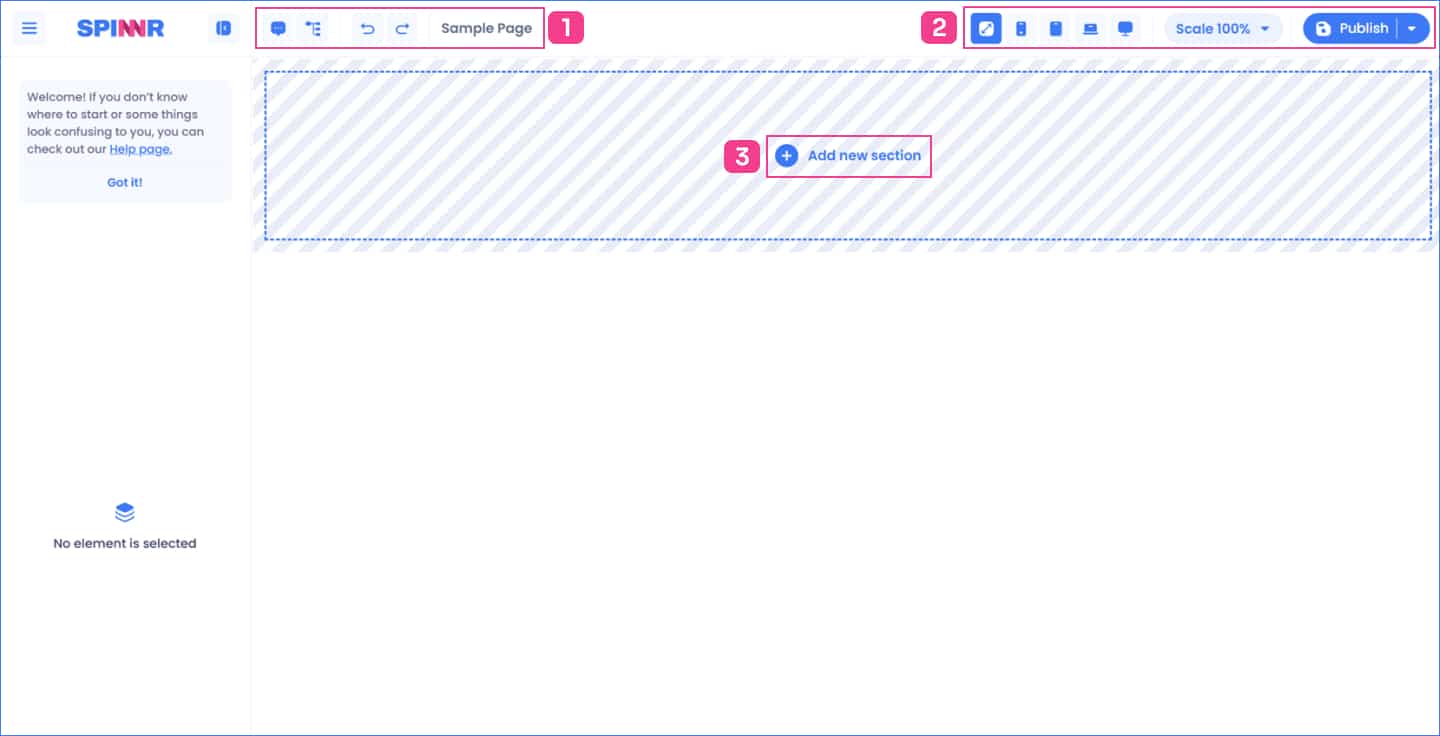The image size is (1440, 736).
Task: Collapse the left sidebar panel
Action: click(x=223, y=28)
